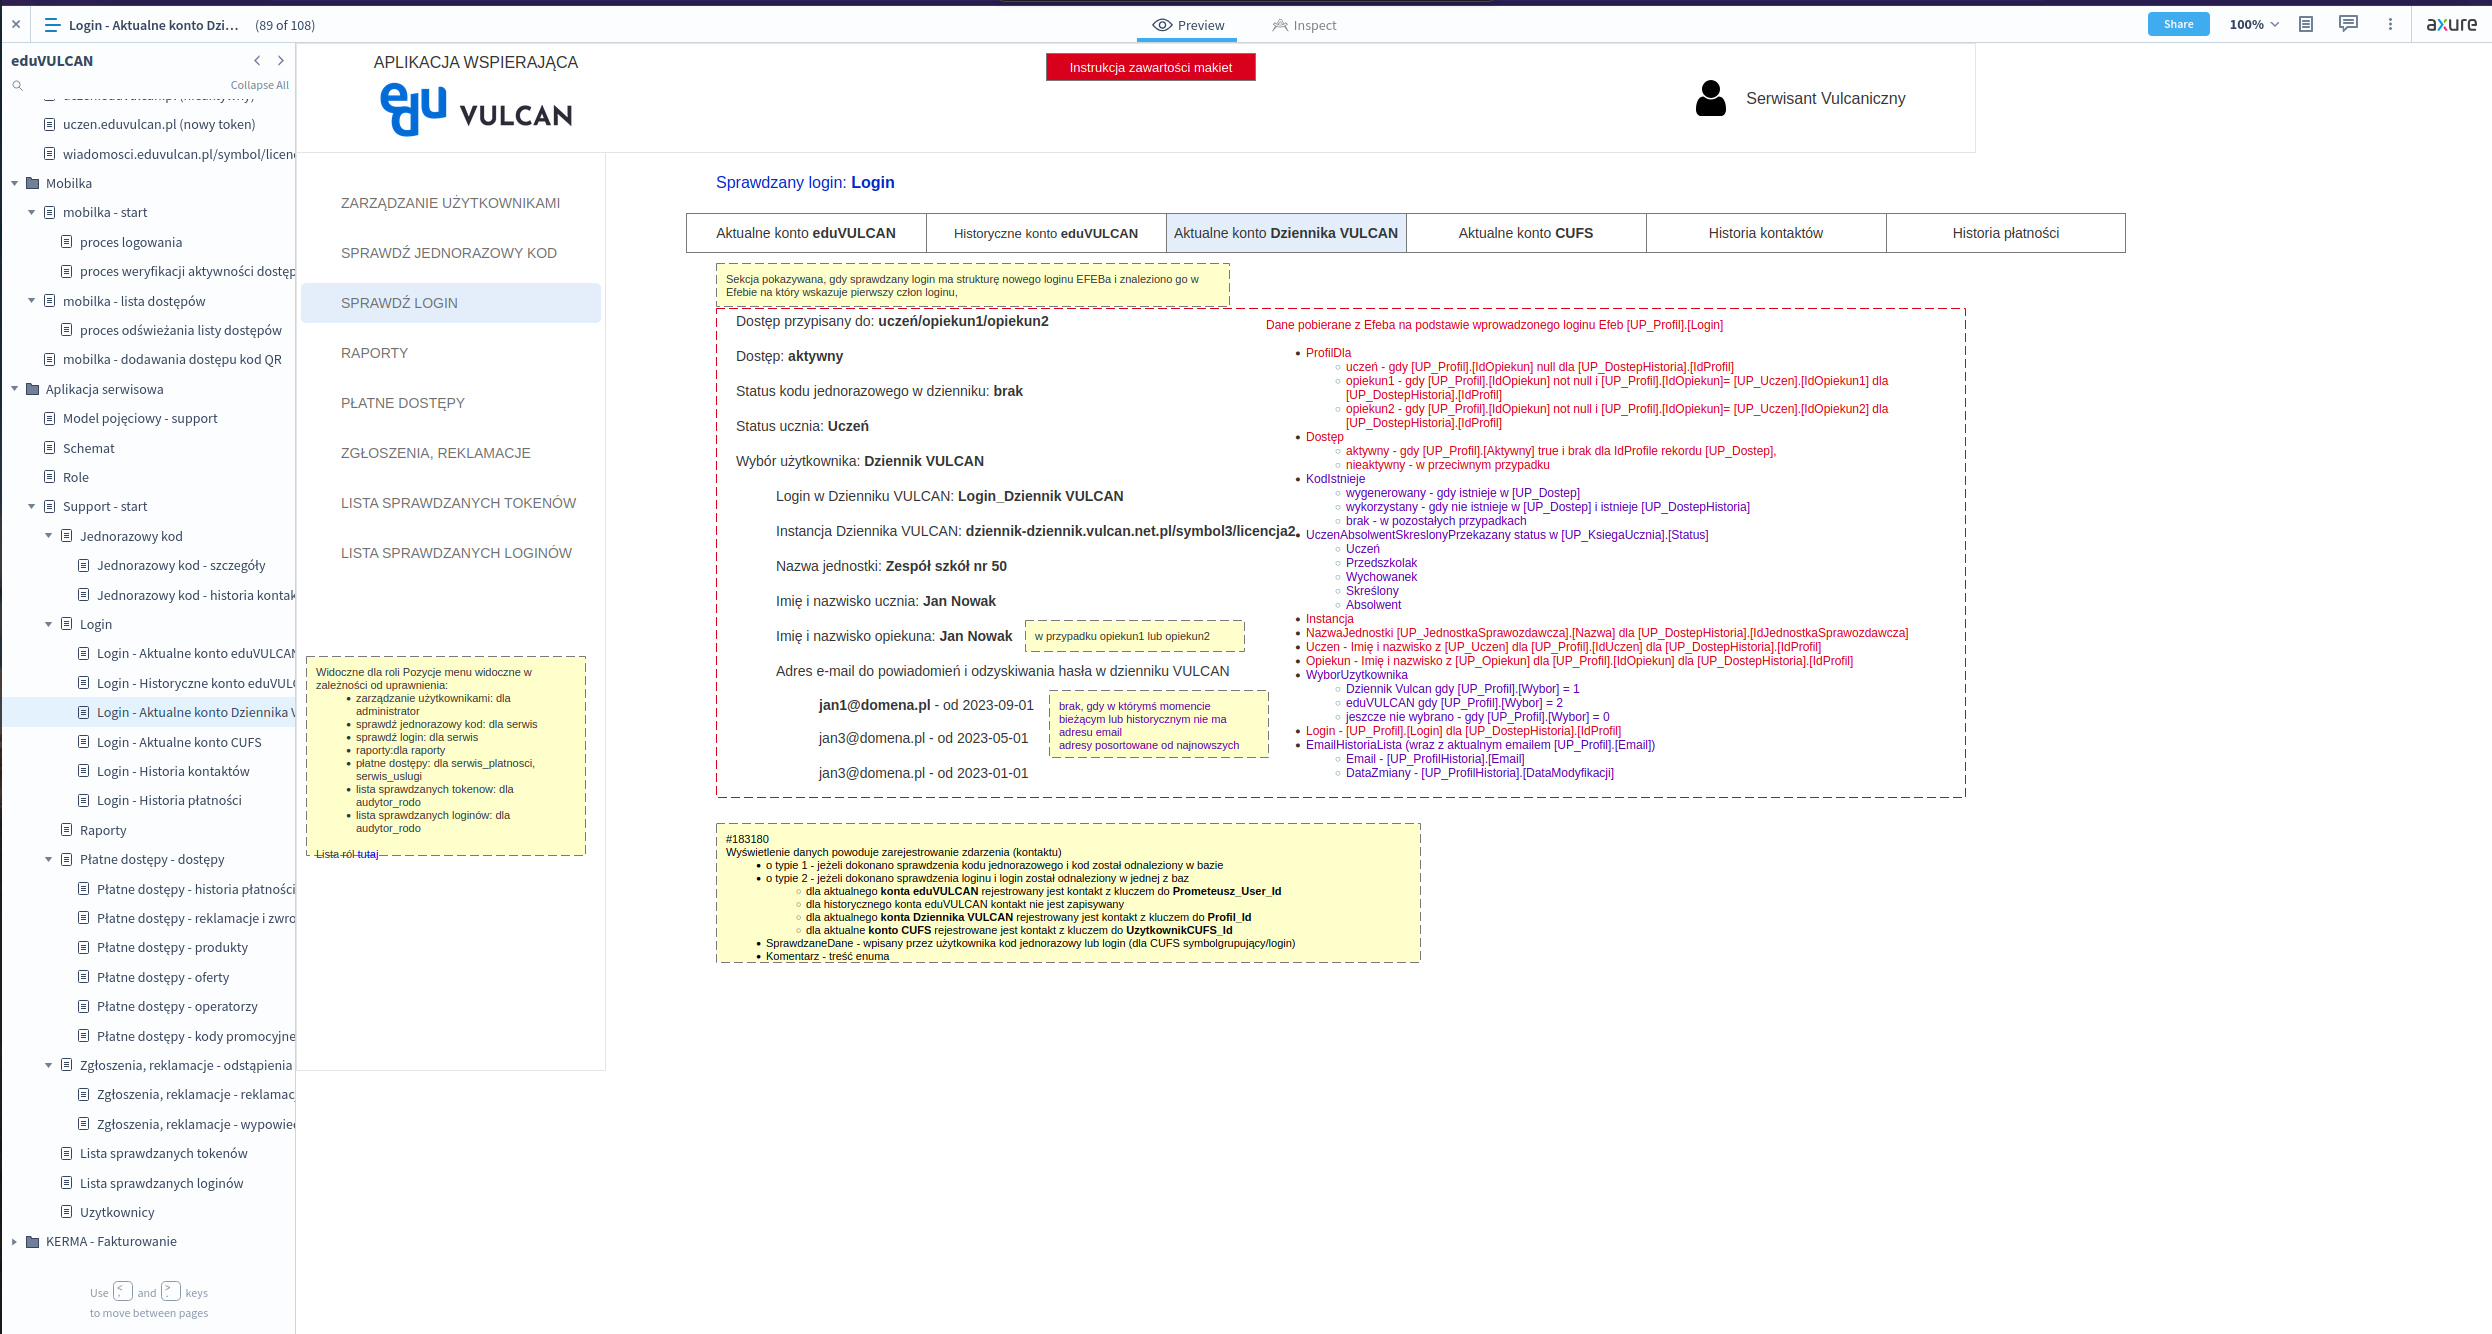
Task: Open the comments speech bubble icon
Action: [2348, 25]
